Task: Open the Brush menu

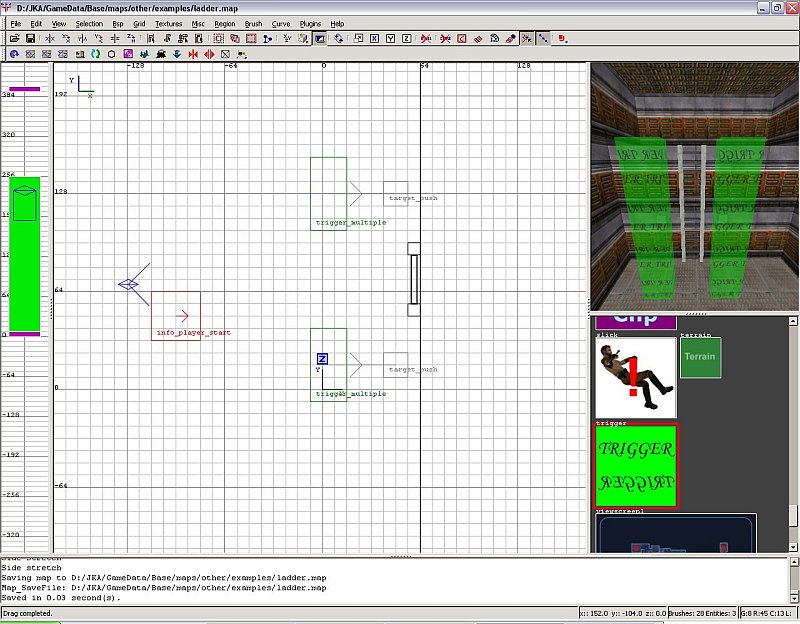Action: coord(253,23)
